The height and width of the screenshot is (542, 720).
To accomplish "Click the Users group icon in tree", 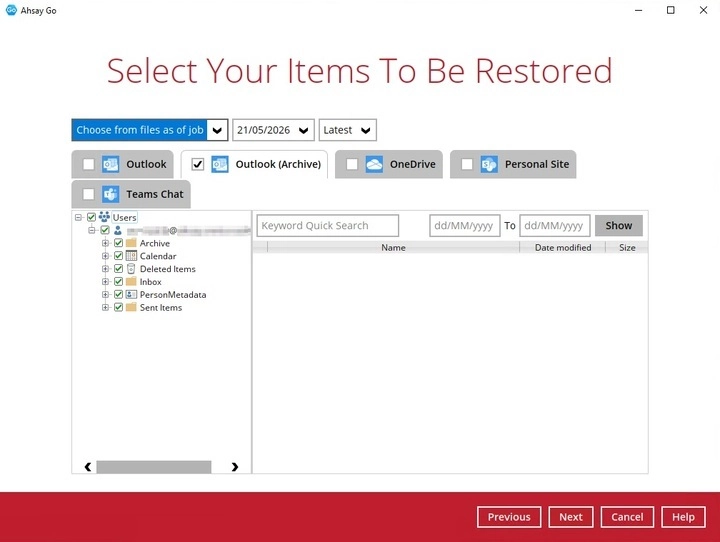I will [x=104, y=217].
